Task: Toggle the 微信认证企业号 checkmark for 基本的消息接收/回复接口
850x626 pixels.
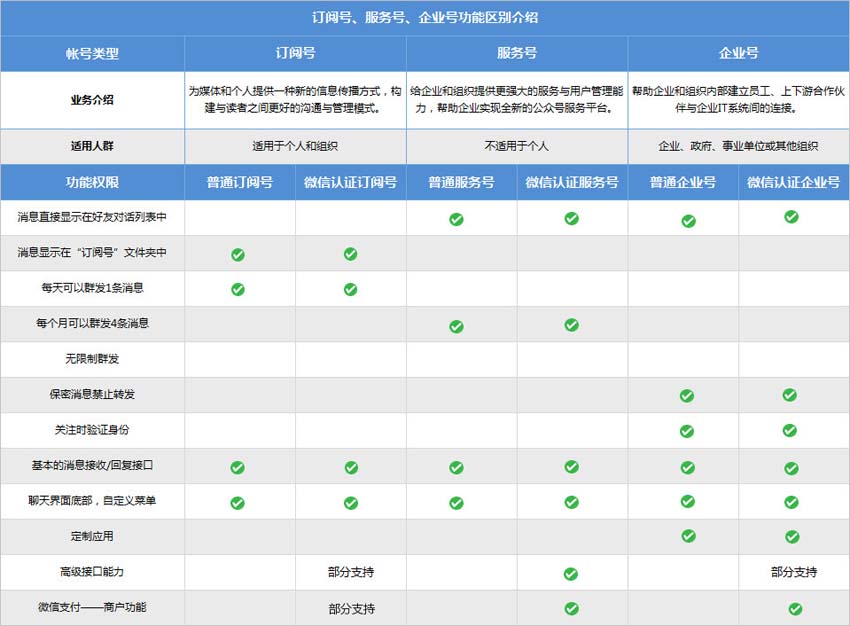Action: pyautogui.click(x=793, y=466)
